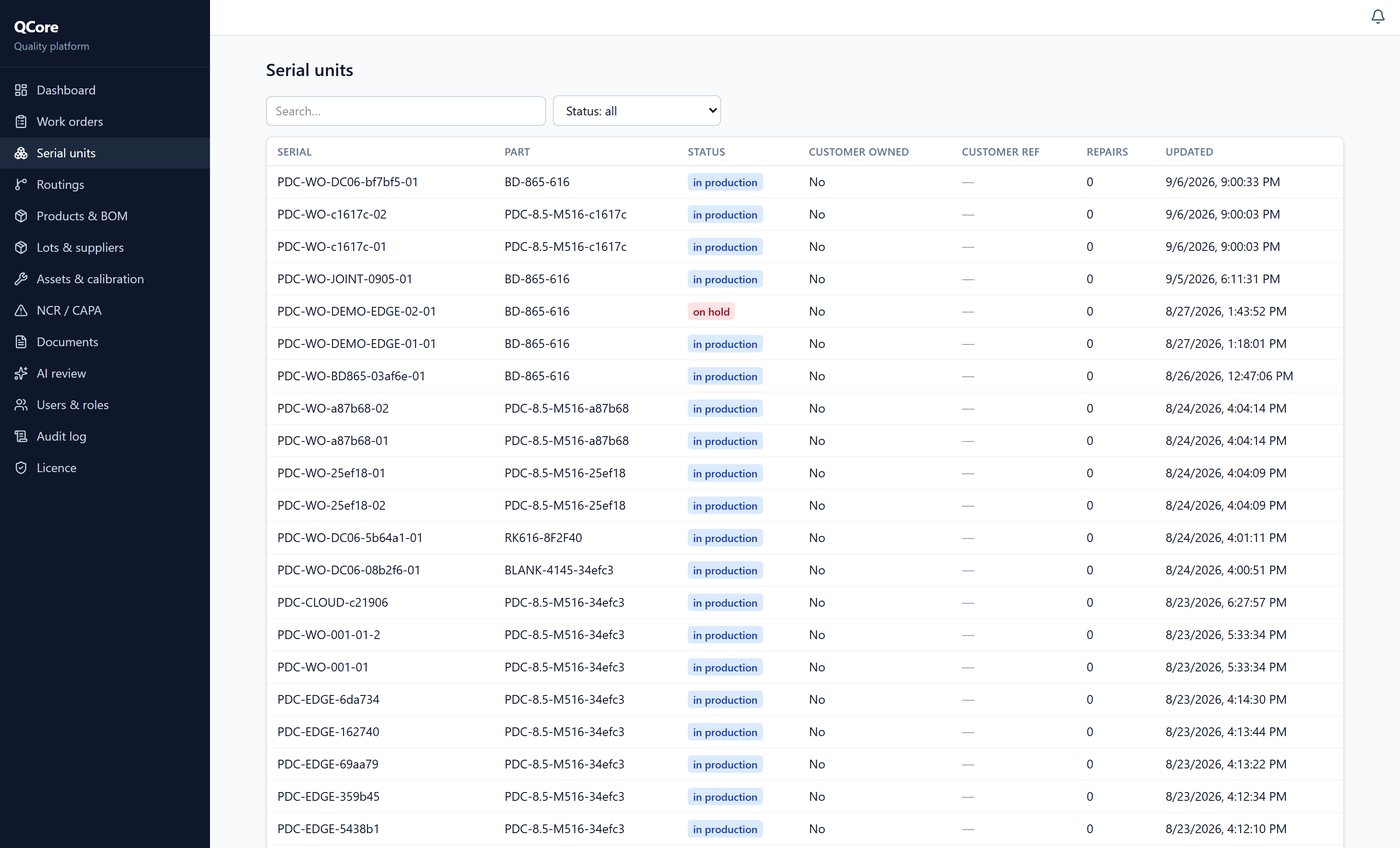Open serial PDC-WO-a87b68-02
The width and height of the screenshot is (1400, 848).
point(332,408)
